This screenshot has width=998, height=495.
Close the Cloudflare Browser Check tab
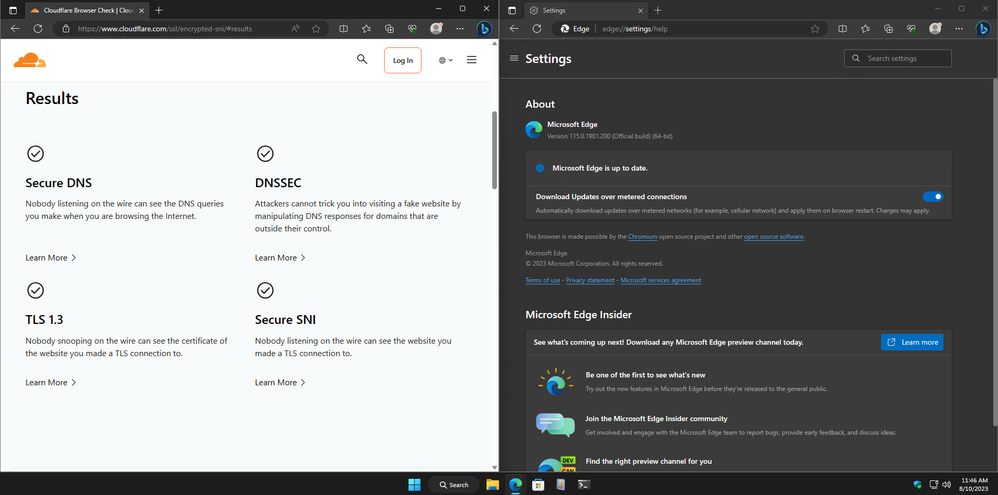pos(141,10)
